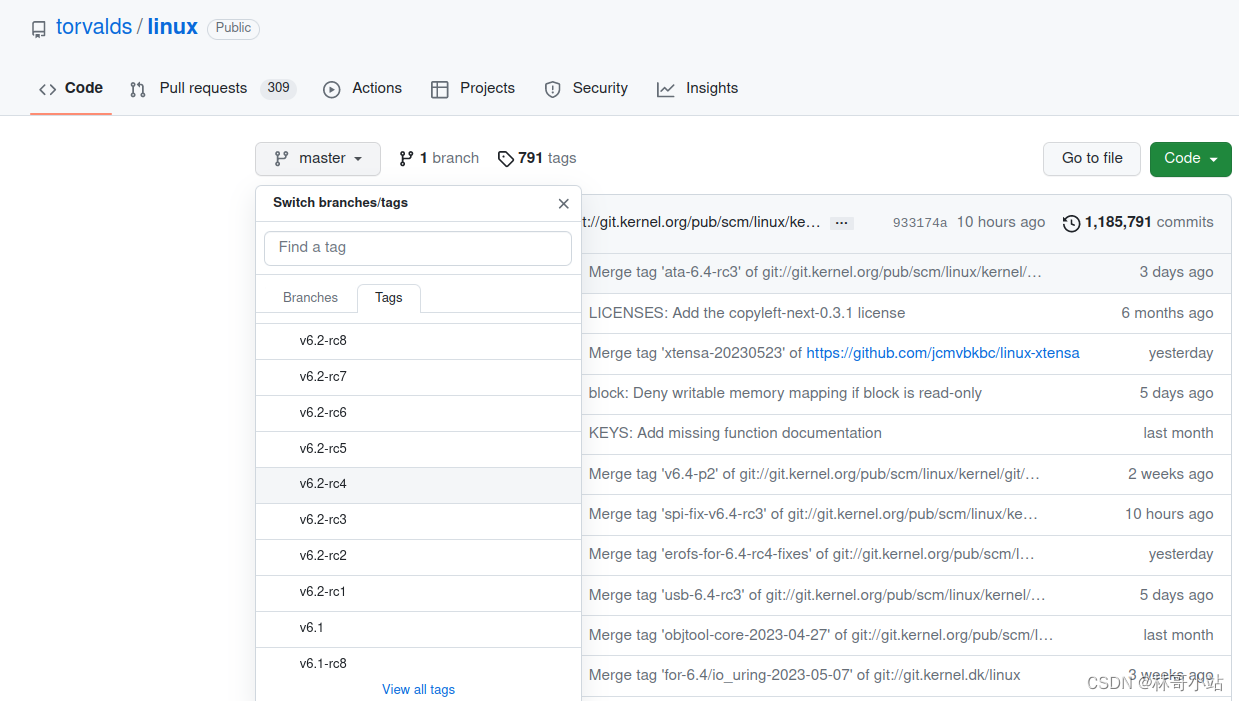Open LICENSES copyleft-next commit message

click(x=747, y=313)
